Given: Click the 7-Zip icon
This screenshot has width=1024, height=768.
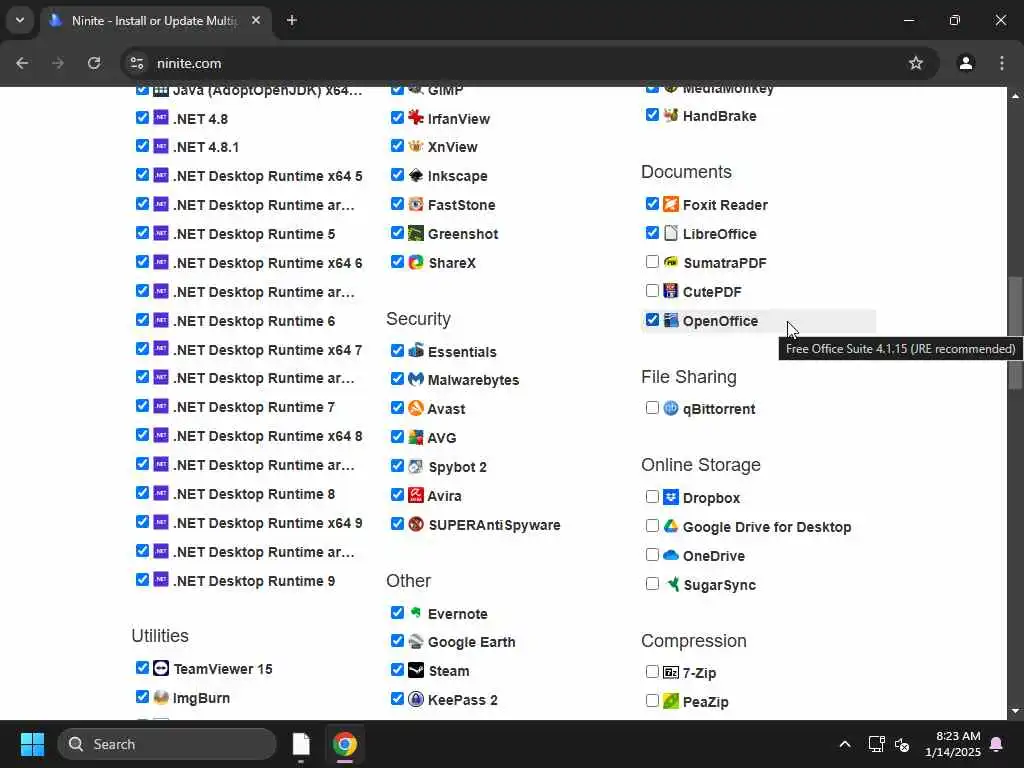Looking at the screenshot, I should [x=671, y=672].
